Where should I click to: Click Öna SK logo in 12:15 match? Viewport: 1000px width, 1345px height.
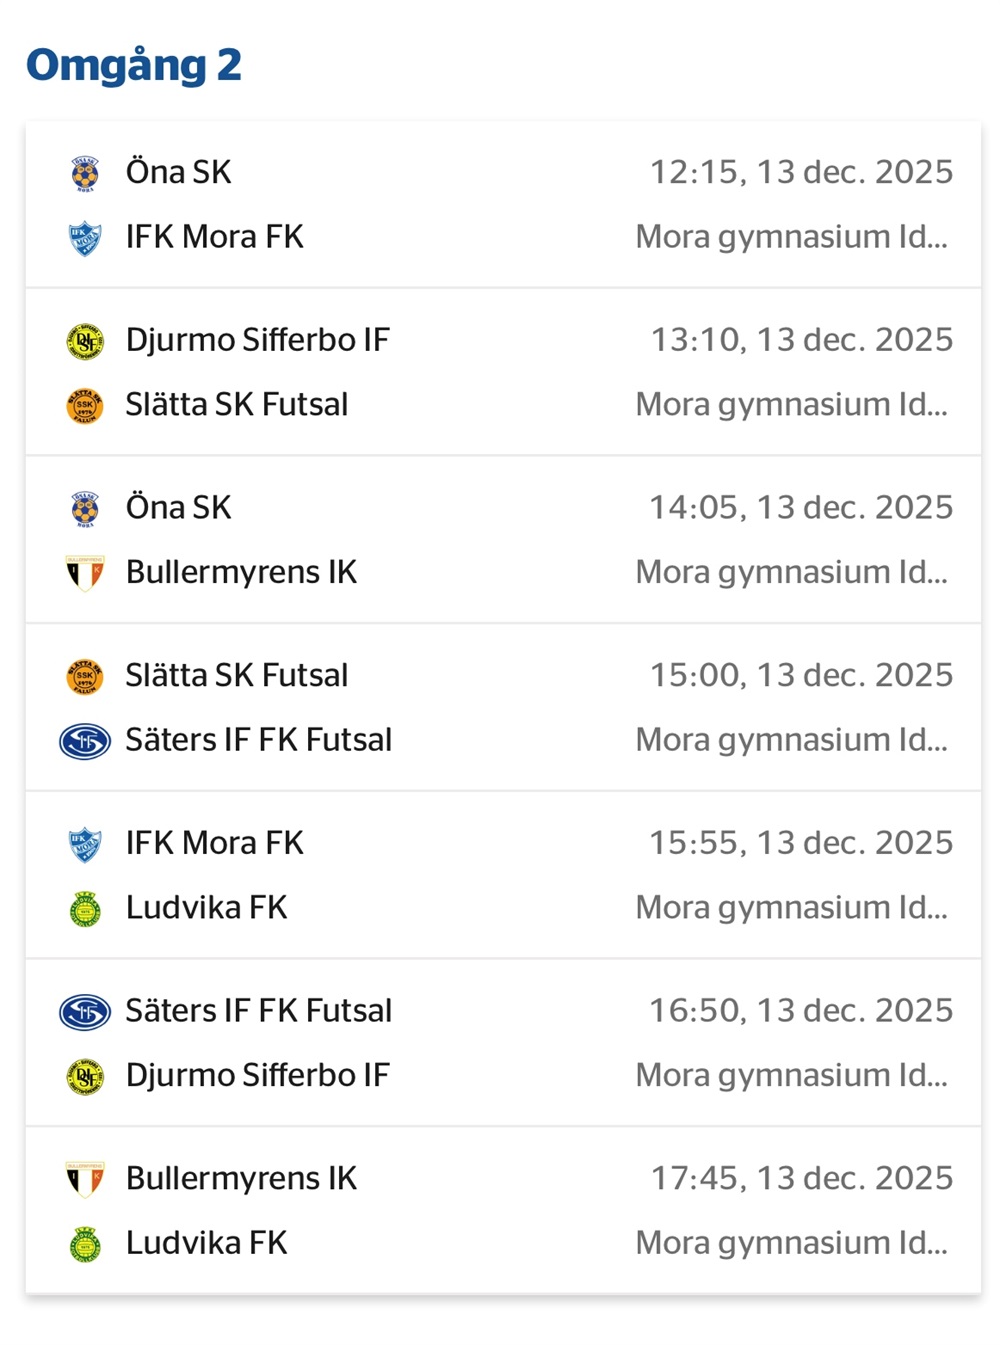pos(85,173)
